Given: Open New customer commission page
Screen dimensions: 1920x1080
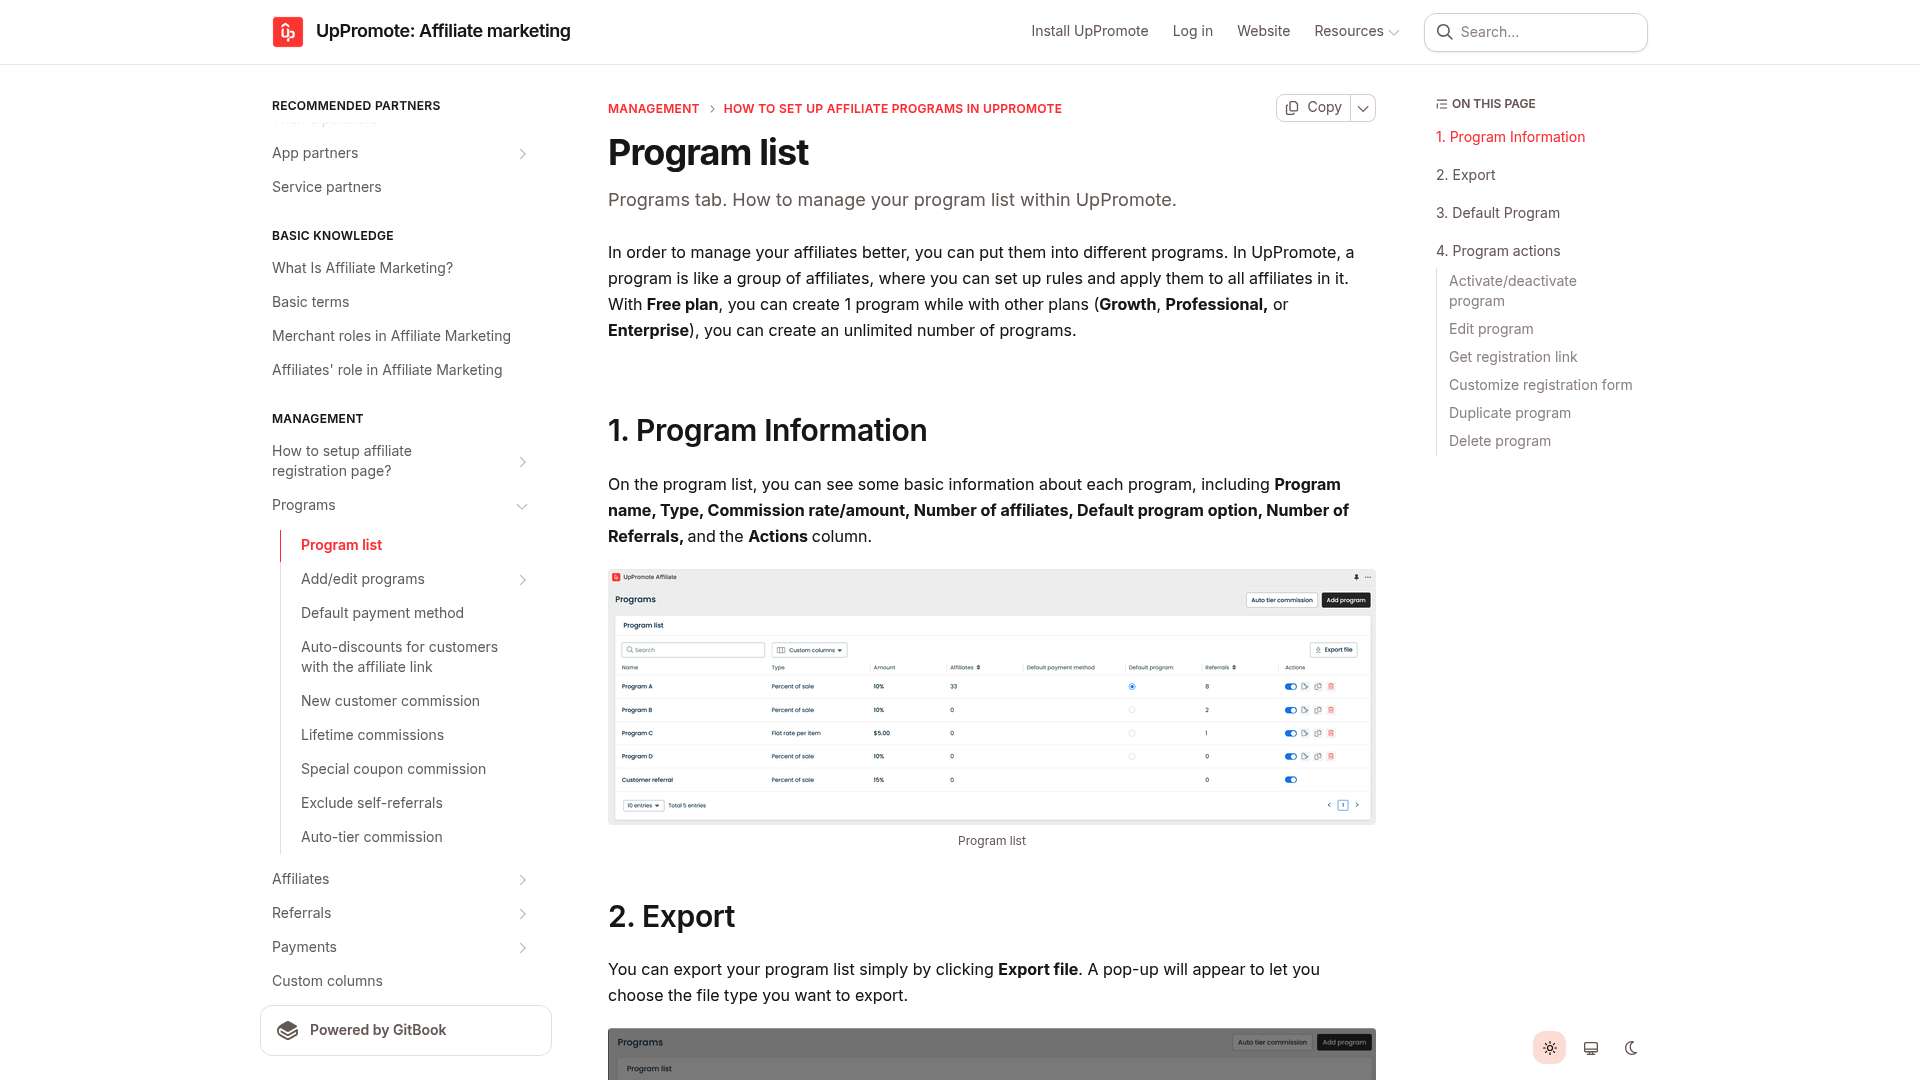Looking at the screenshot, I should 390,701.
